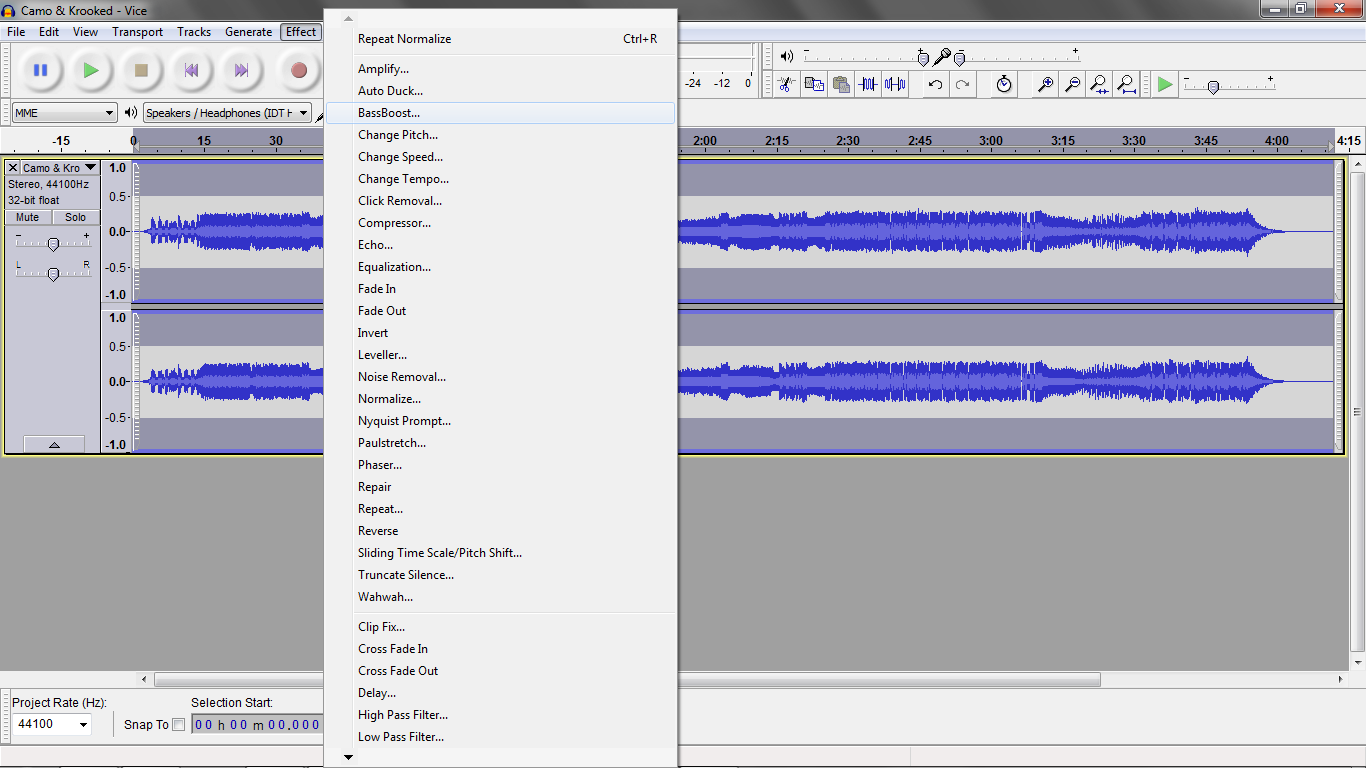Open Project Rate 44100 dropdown
1366x768 pixels.
click(x=52, y=724)
